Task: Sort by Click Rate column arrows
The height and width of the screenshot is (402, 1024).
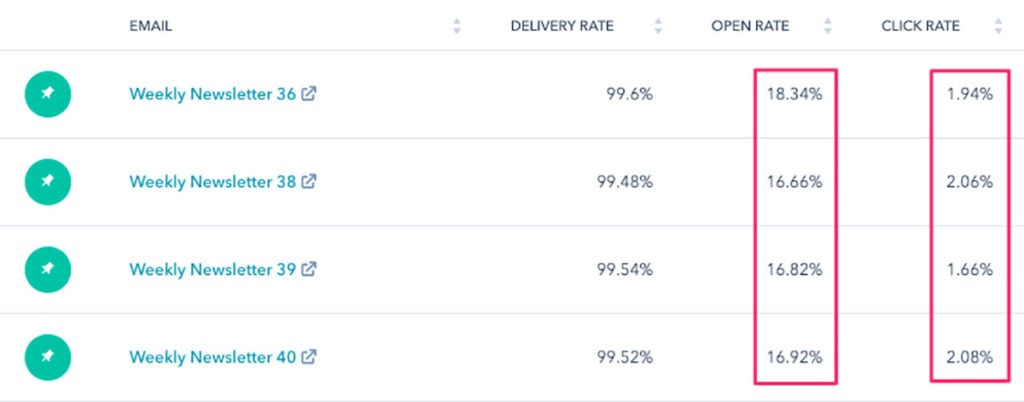Action: [998, 26]
